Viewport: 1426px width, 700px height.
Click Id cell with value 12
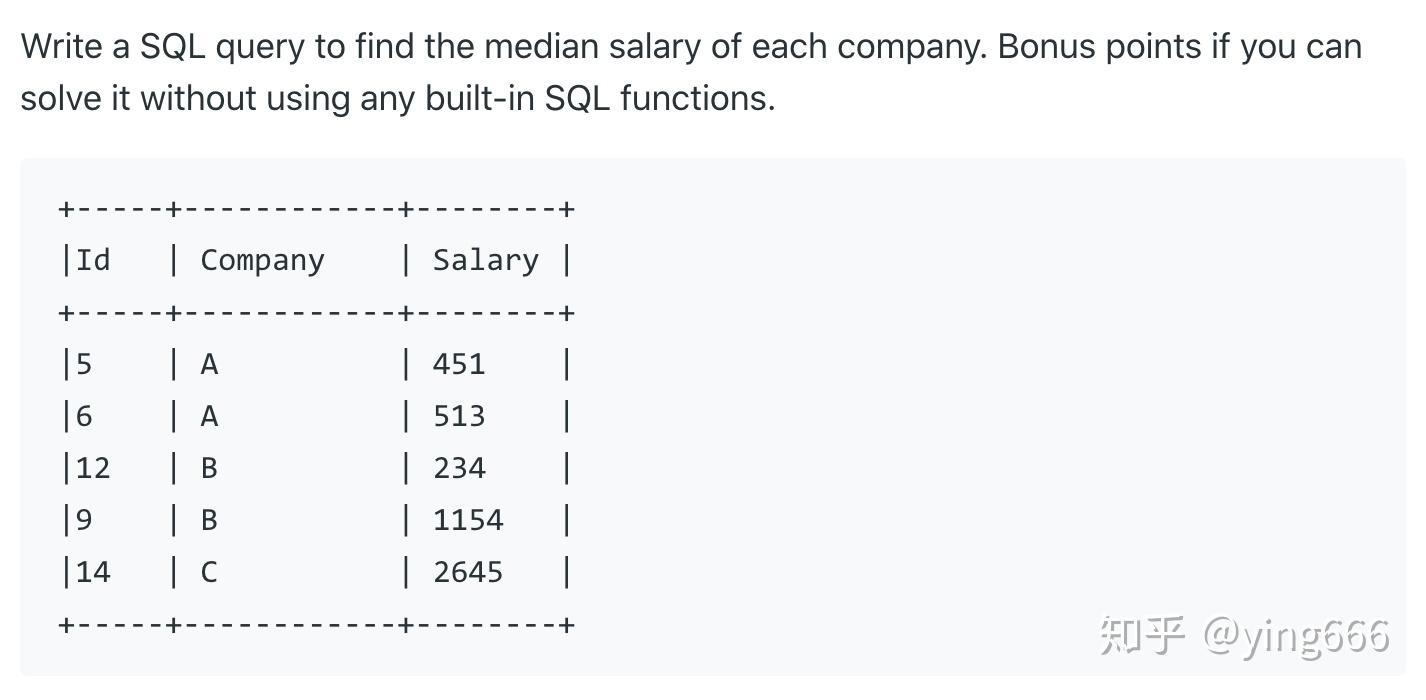(93, 468)
